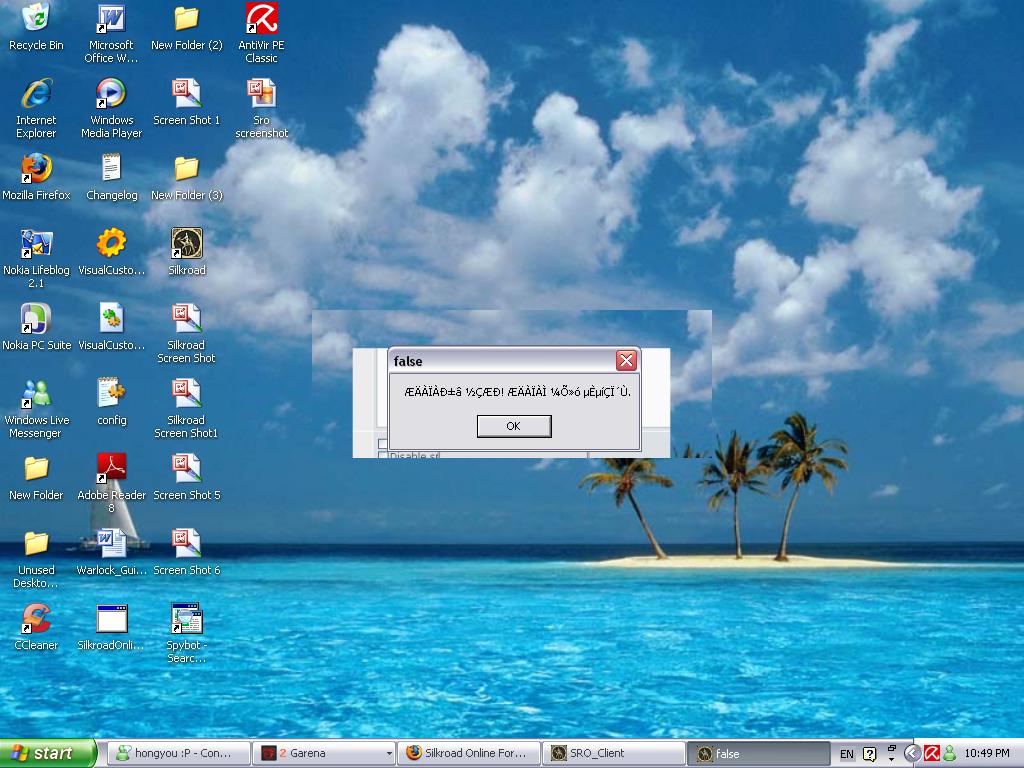Screen dimensions: 1024x768
Task: Expand hidden system tray icons chevron
Action: pyautogui.click(x=912, y=753)
